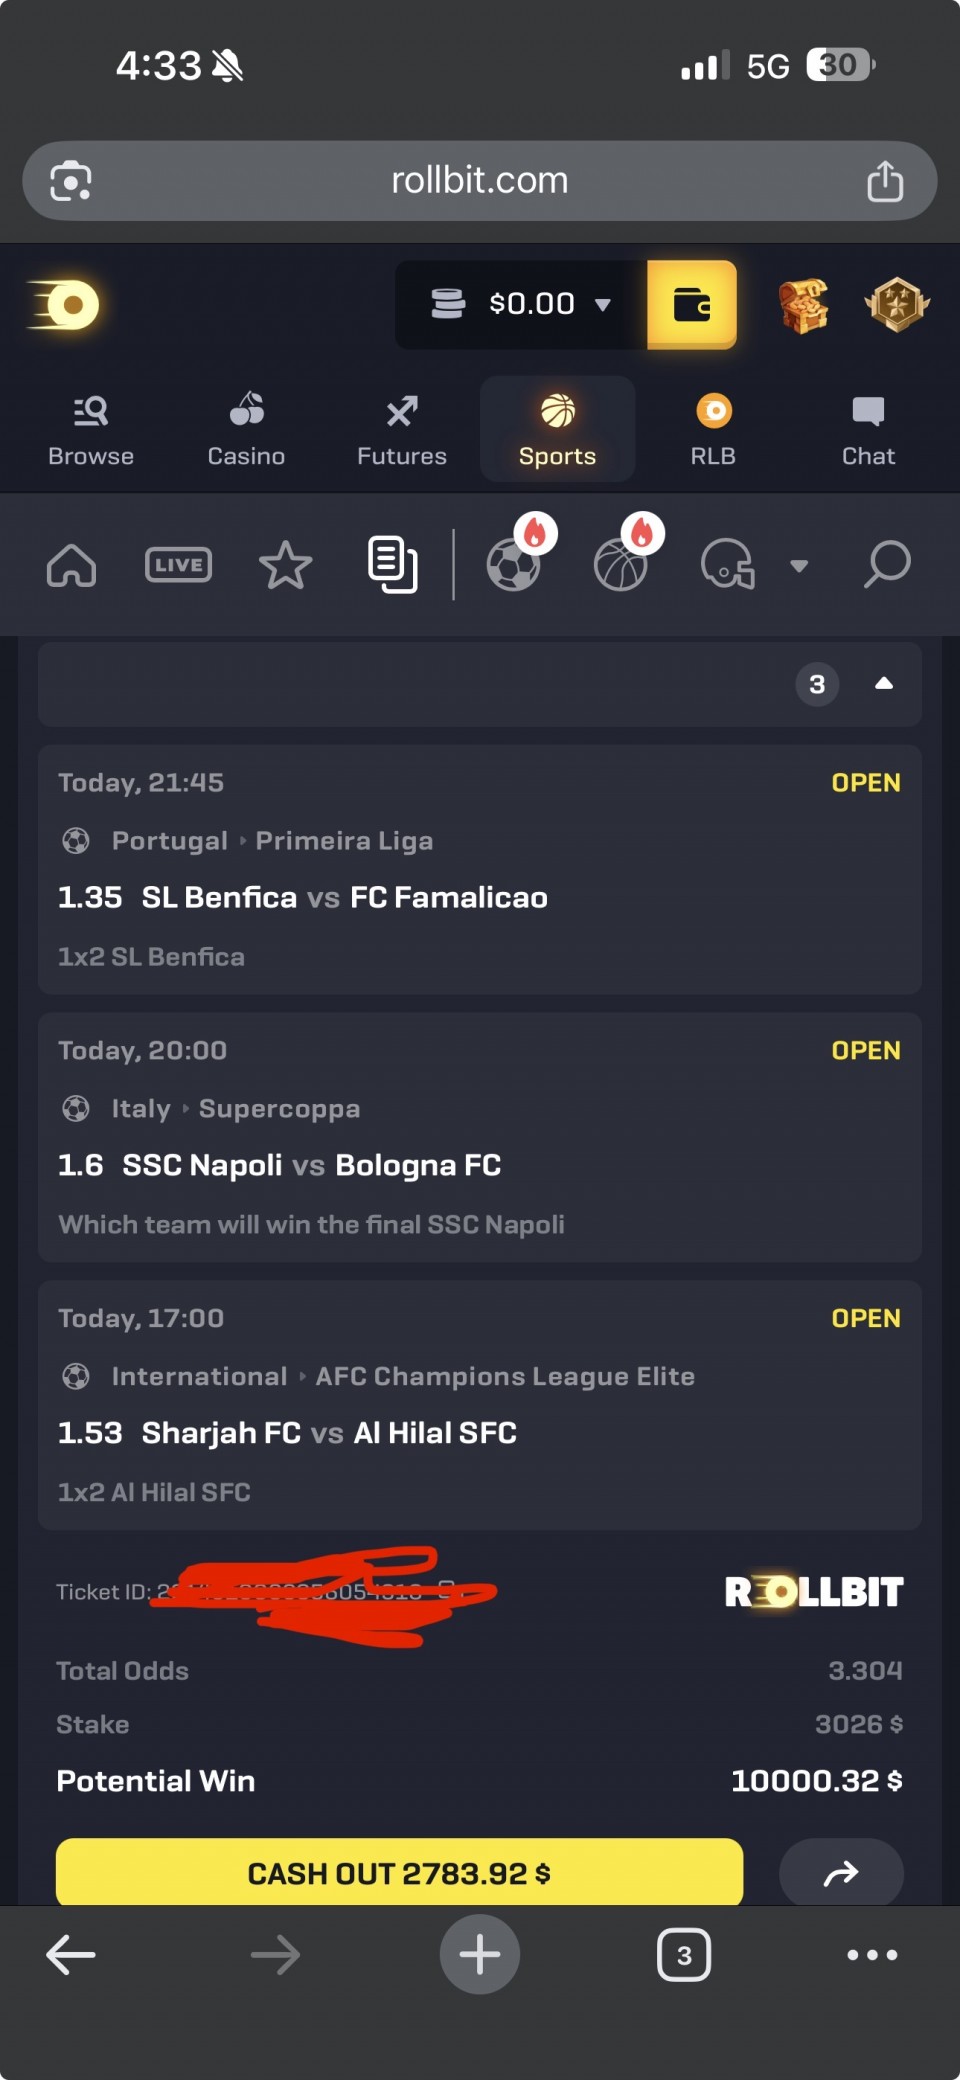Open the LIVE events icon

point(178,565)
